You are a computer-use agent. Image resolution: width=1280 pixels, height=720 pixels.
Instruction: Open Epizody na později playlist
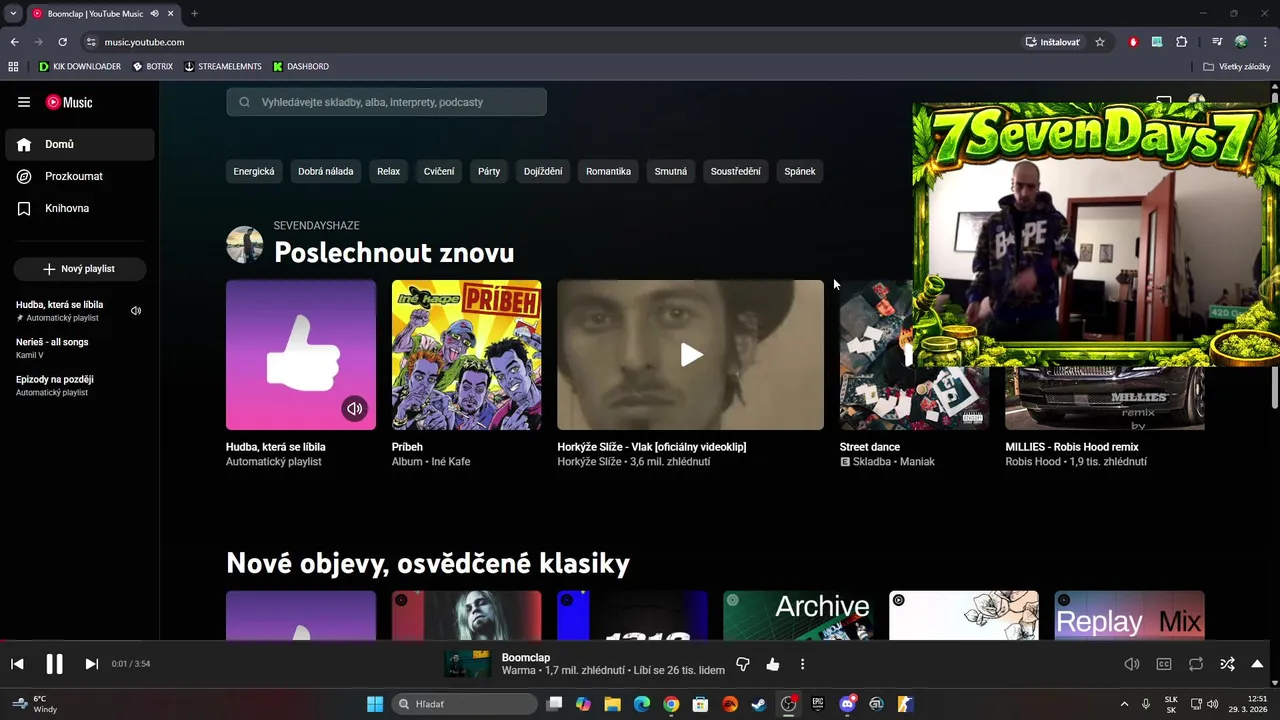[x=80, y=385]
